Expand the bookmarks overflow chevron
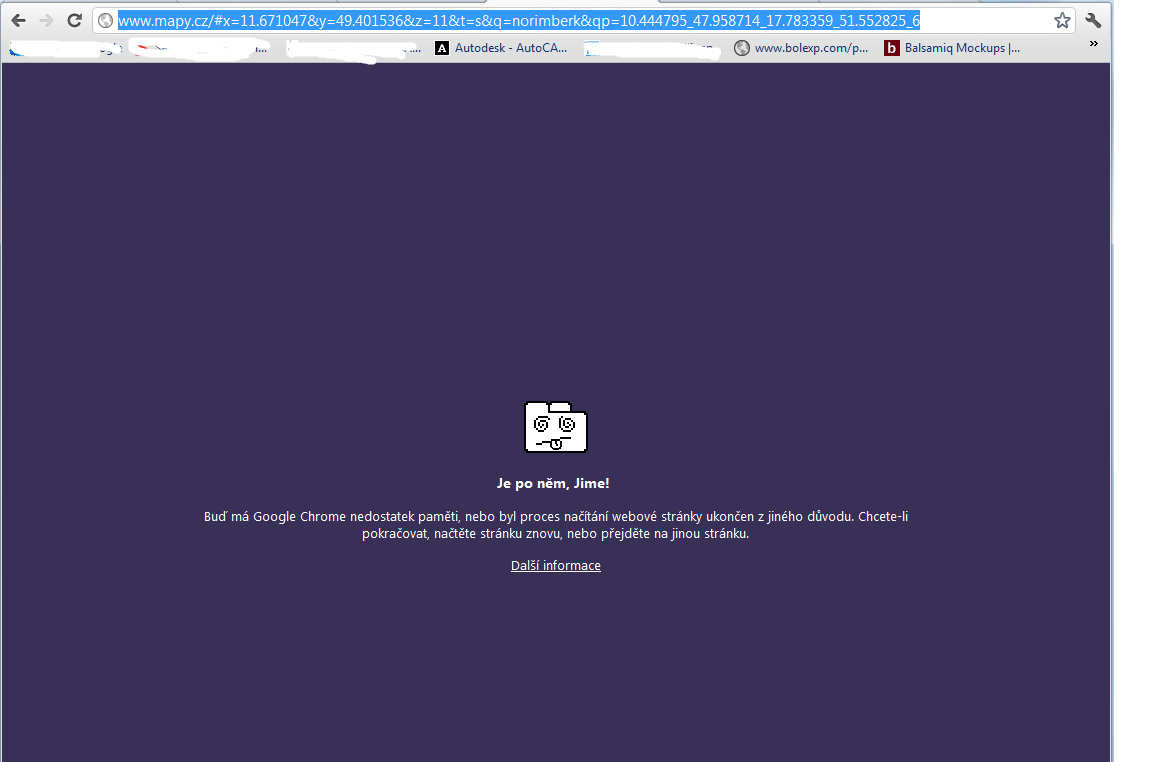The height and width of the screenshot is (762, 1152). pos(1093,45)
